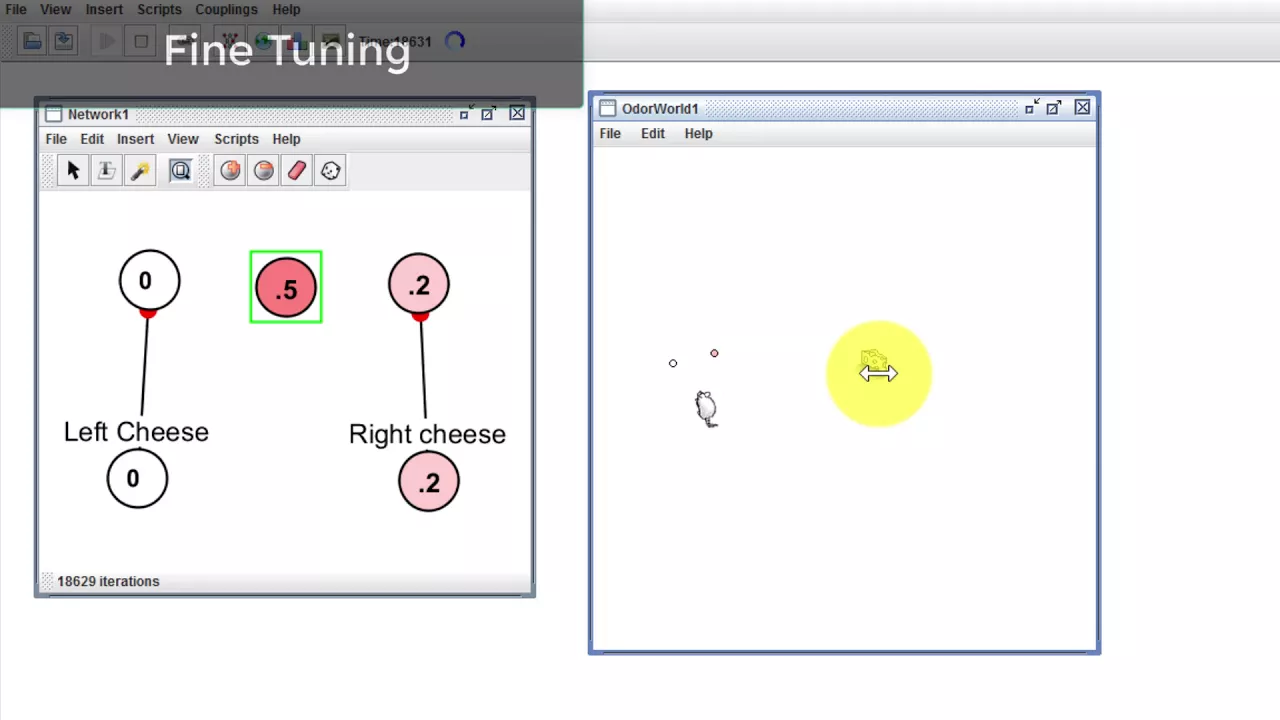Click the open folder icon in main toolbar
Screen dimensions: 1280x720
point(33,41)
